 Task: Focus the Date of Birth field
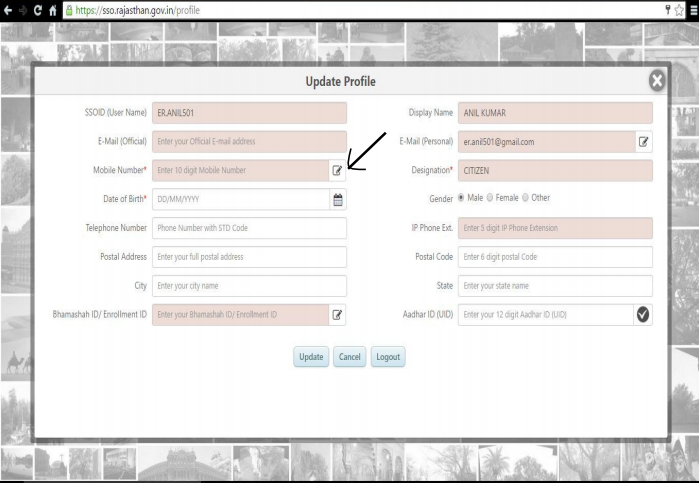pyautogui.click(x=241, y=199)
